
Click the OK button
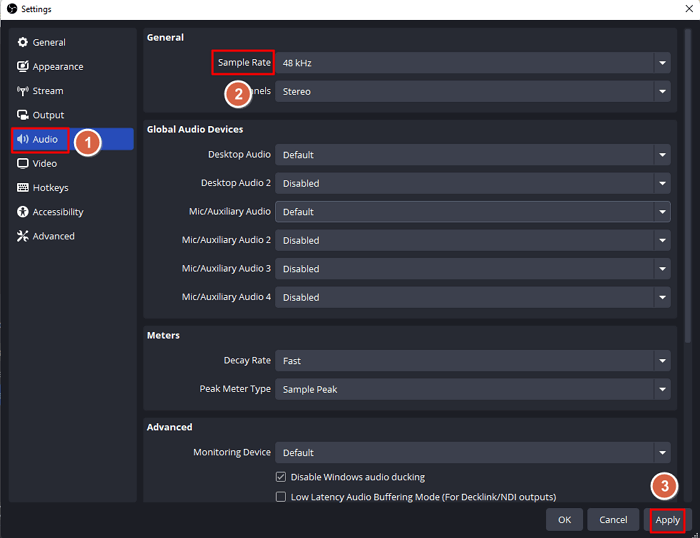[564, 520]
